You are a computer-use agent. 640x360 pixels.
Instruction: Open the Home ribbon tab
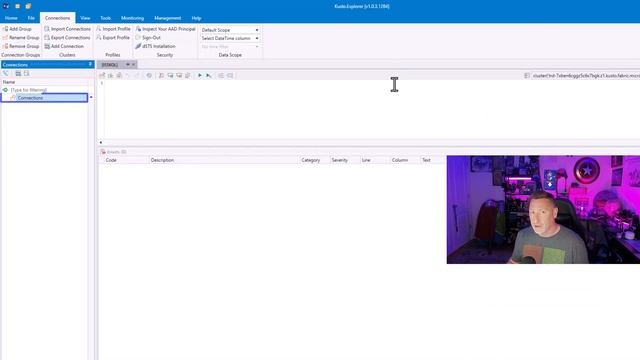(11, 18)
